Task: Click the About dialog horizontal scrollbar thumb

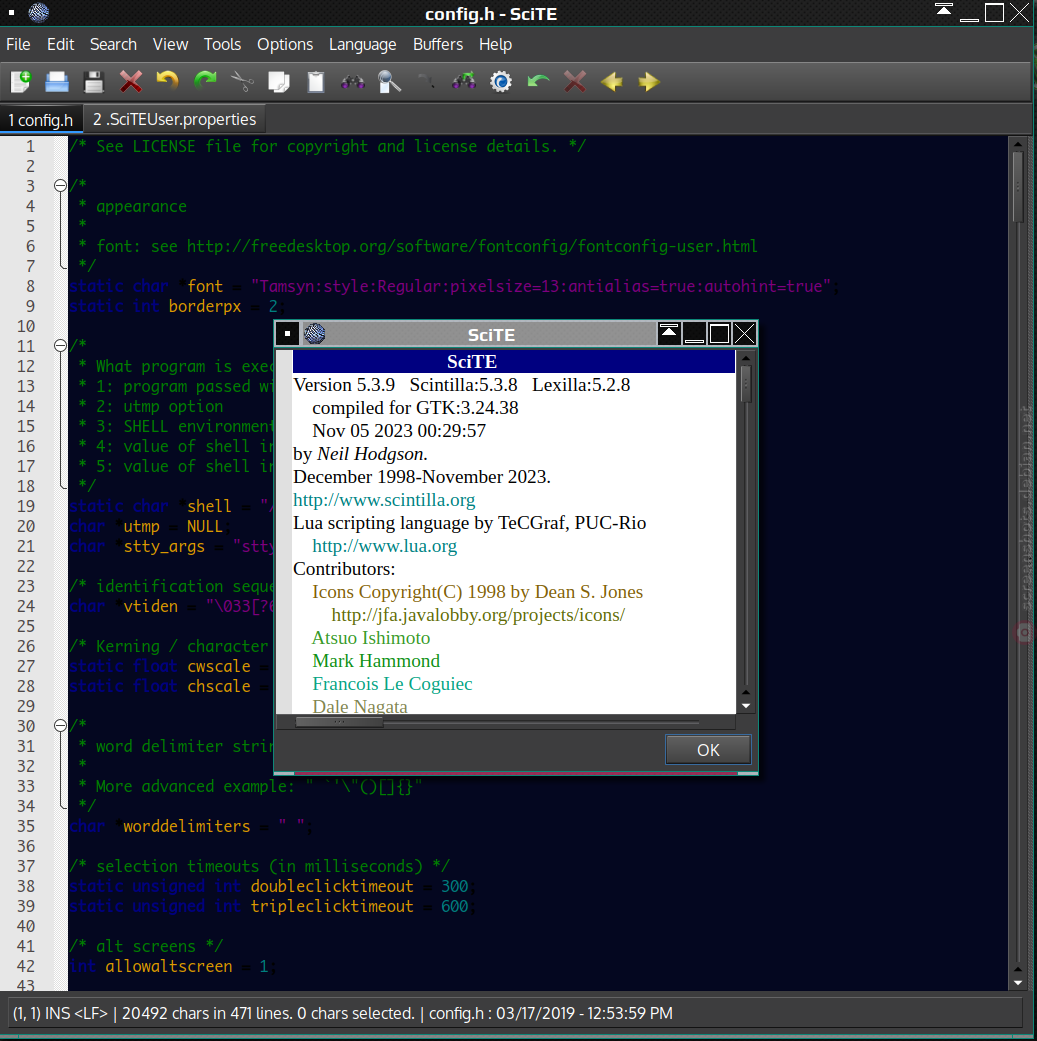Action: [x=339, y=722]
